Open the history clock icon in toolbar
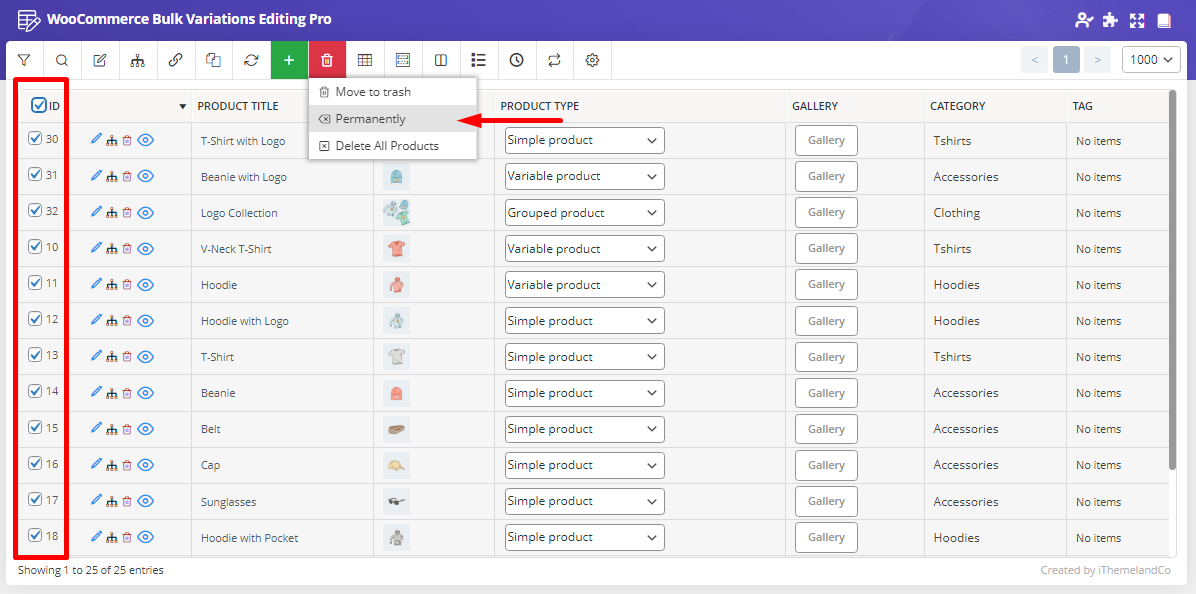This screenshot has width=1196, height=594. pyautogui.click(x=516, y=60)
